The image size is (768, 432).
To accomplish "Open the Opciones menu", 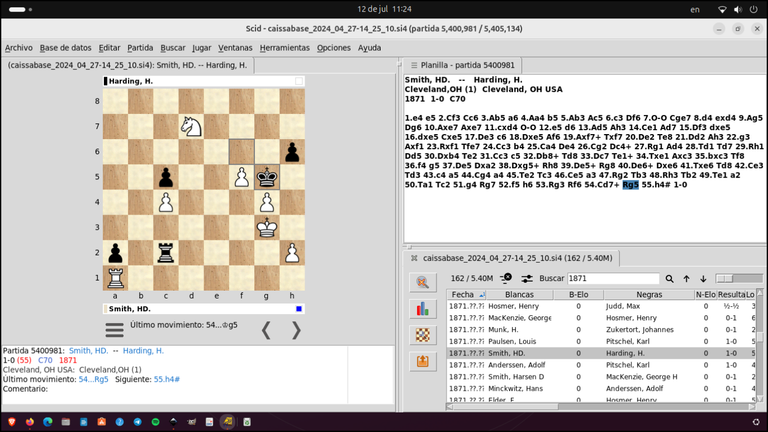I will click(334, 48).
